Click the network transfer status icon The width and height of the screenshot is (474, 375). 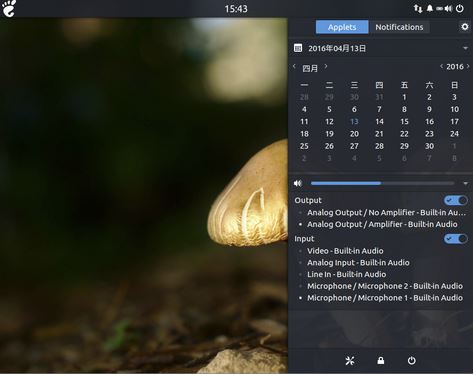[418, 9]
